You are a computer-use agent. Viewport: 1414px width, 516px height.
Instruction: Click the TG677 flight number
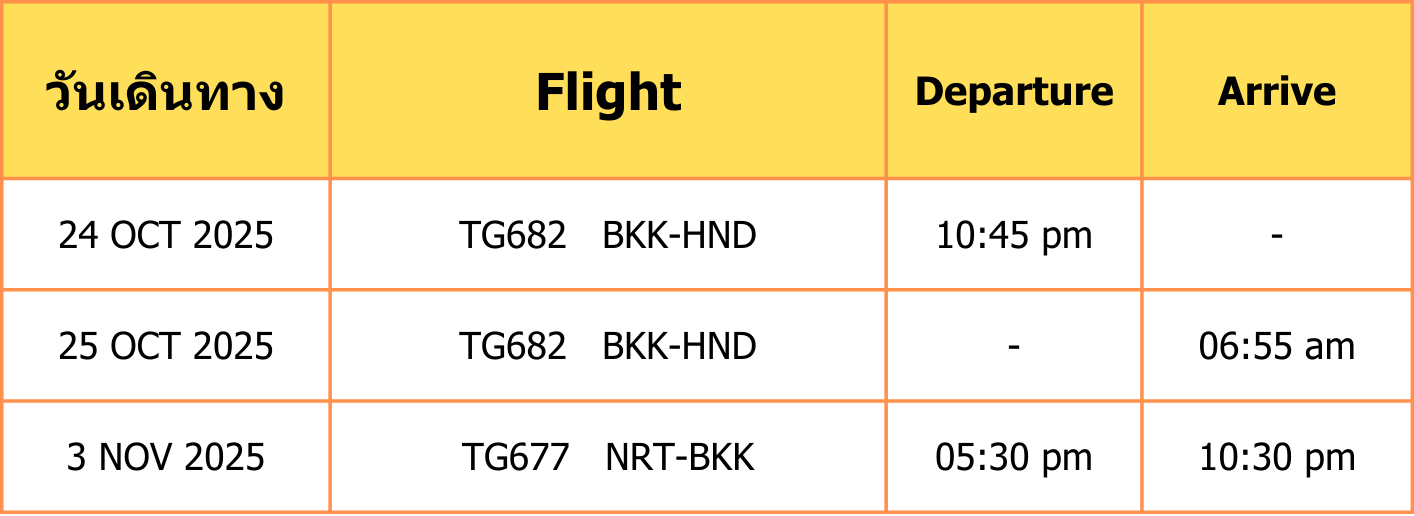pos(515,458)
